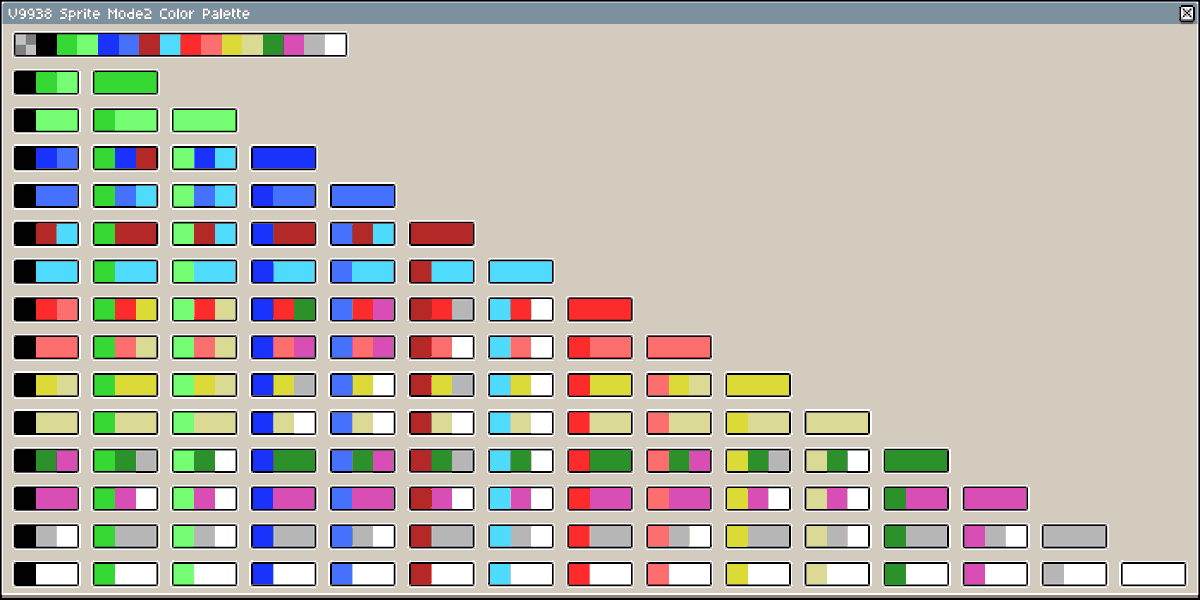Viewport: 1200px width, 600px height.
Task: Select the green, red, yellow combo swatch
Action: [x=125, y=310]
